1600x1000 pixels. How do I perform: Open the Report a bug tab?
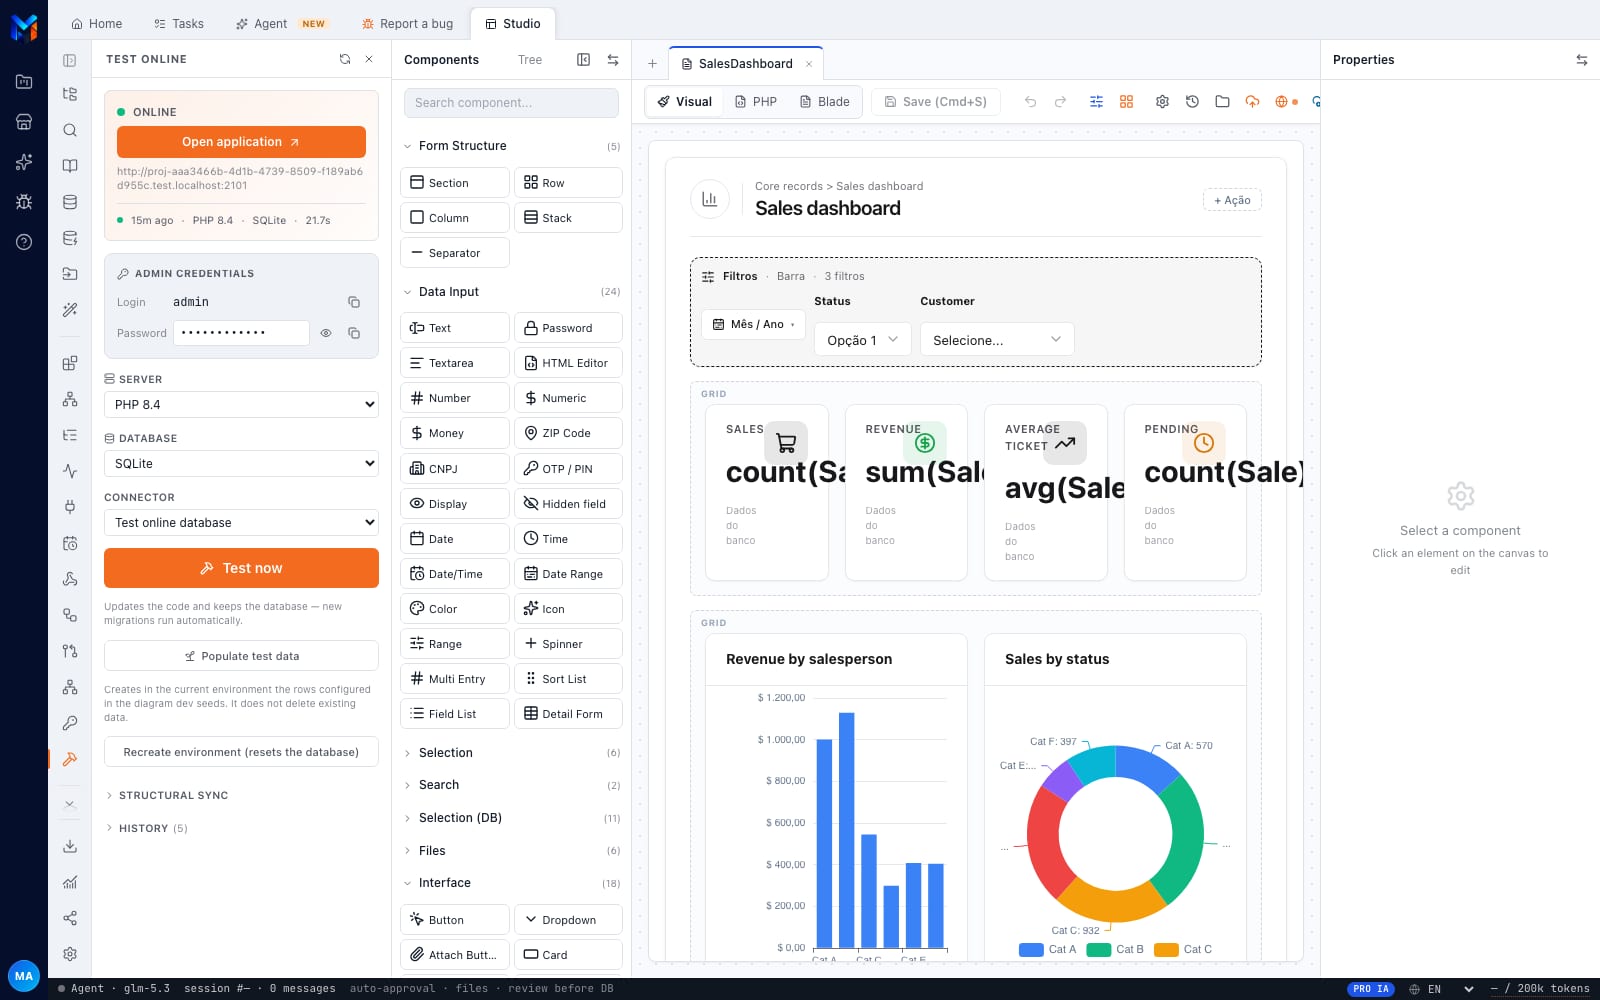pyautogui.click(x=407, y=24)
